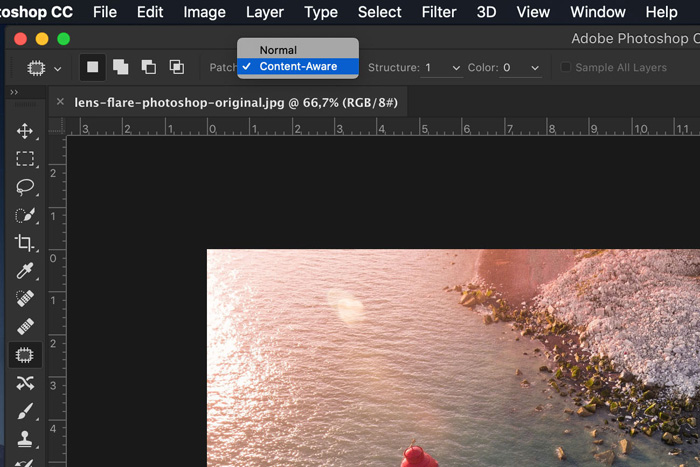
Task: Select the Eyedropper tool
Action: 25,271
